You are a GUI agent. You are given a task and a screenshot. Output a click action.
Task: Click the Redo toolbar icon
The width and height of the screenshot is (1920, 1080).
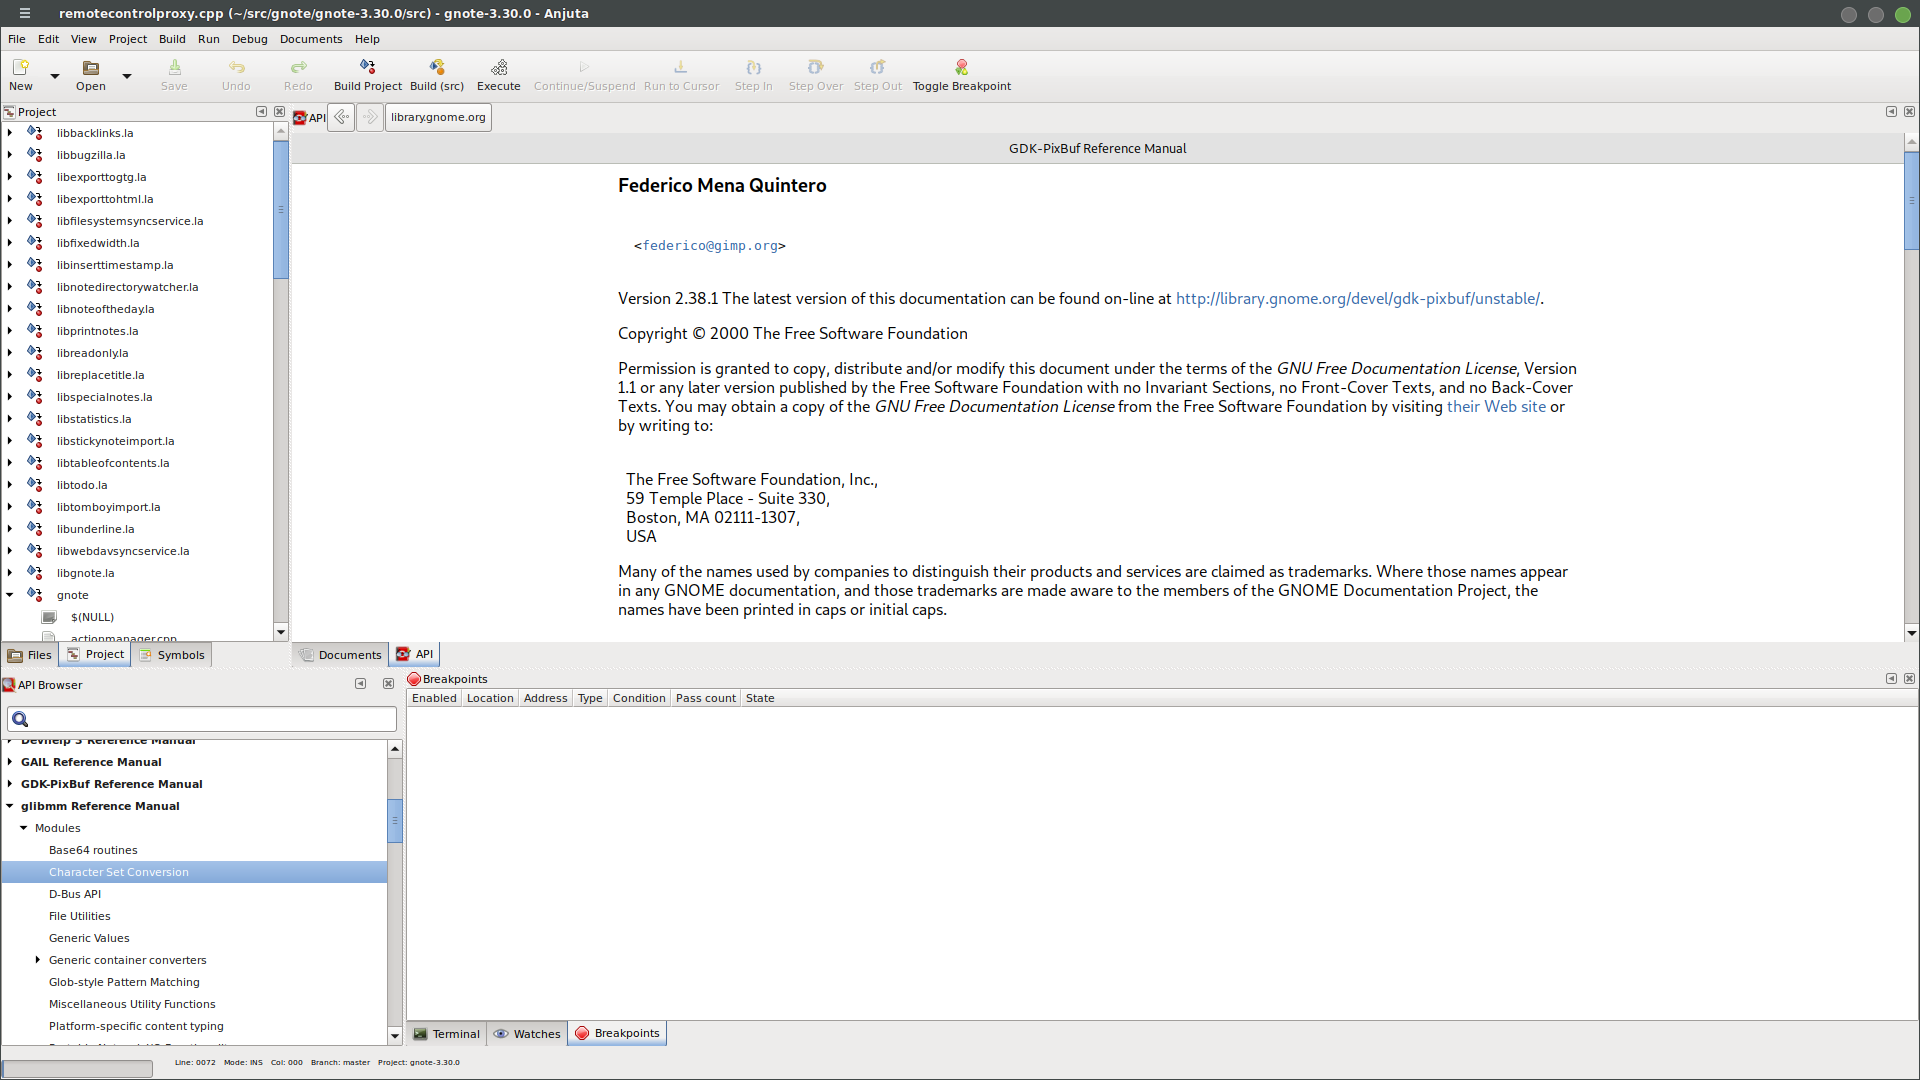[298, 67]
